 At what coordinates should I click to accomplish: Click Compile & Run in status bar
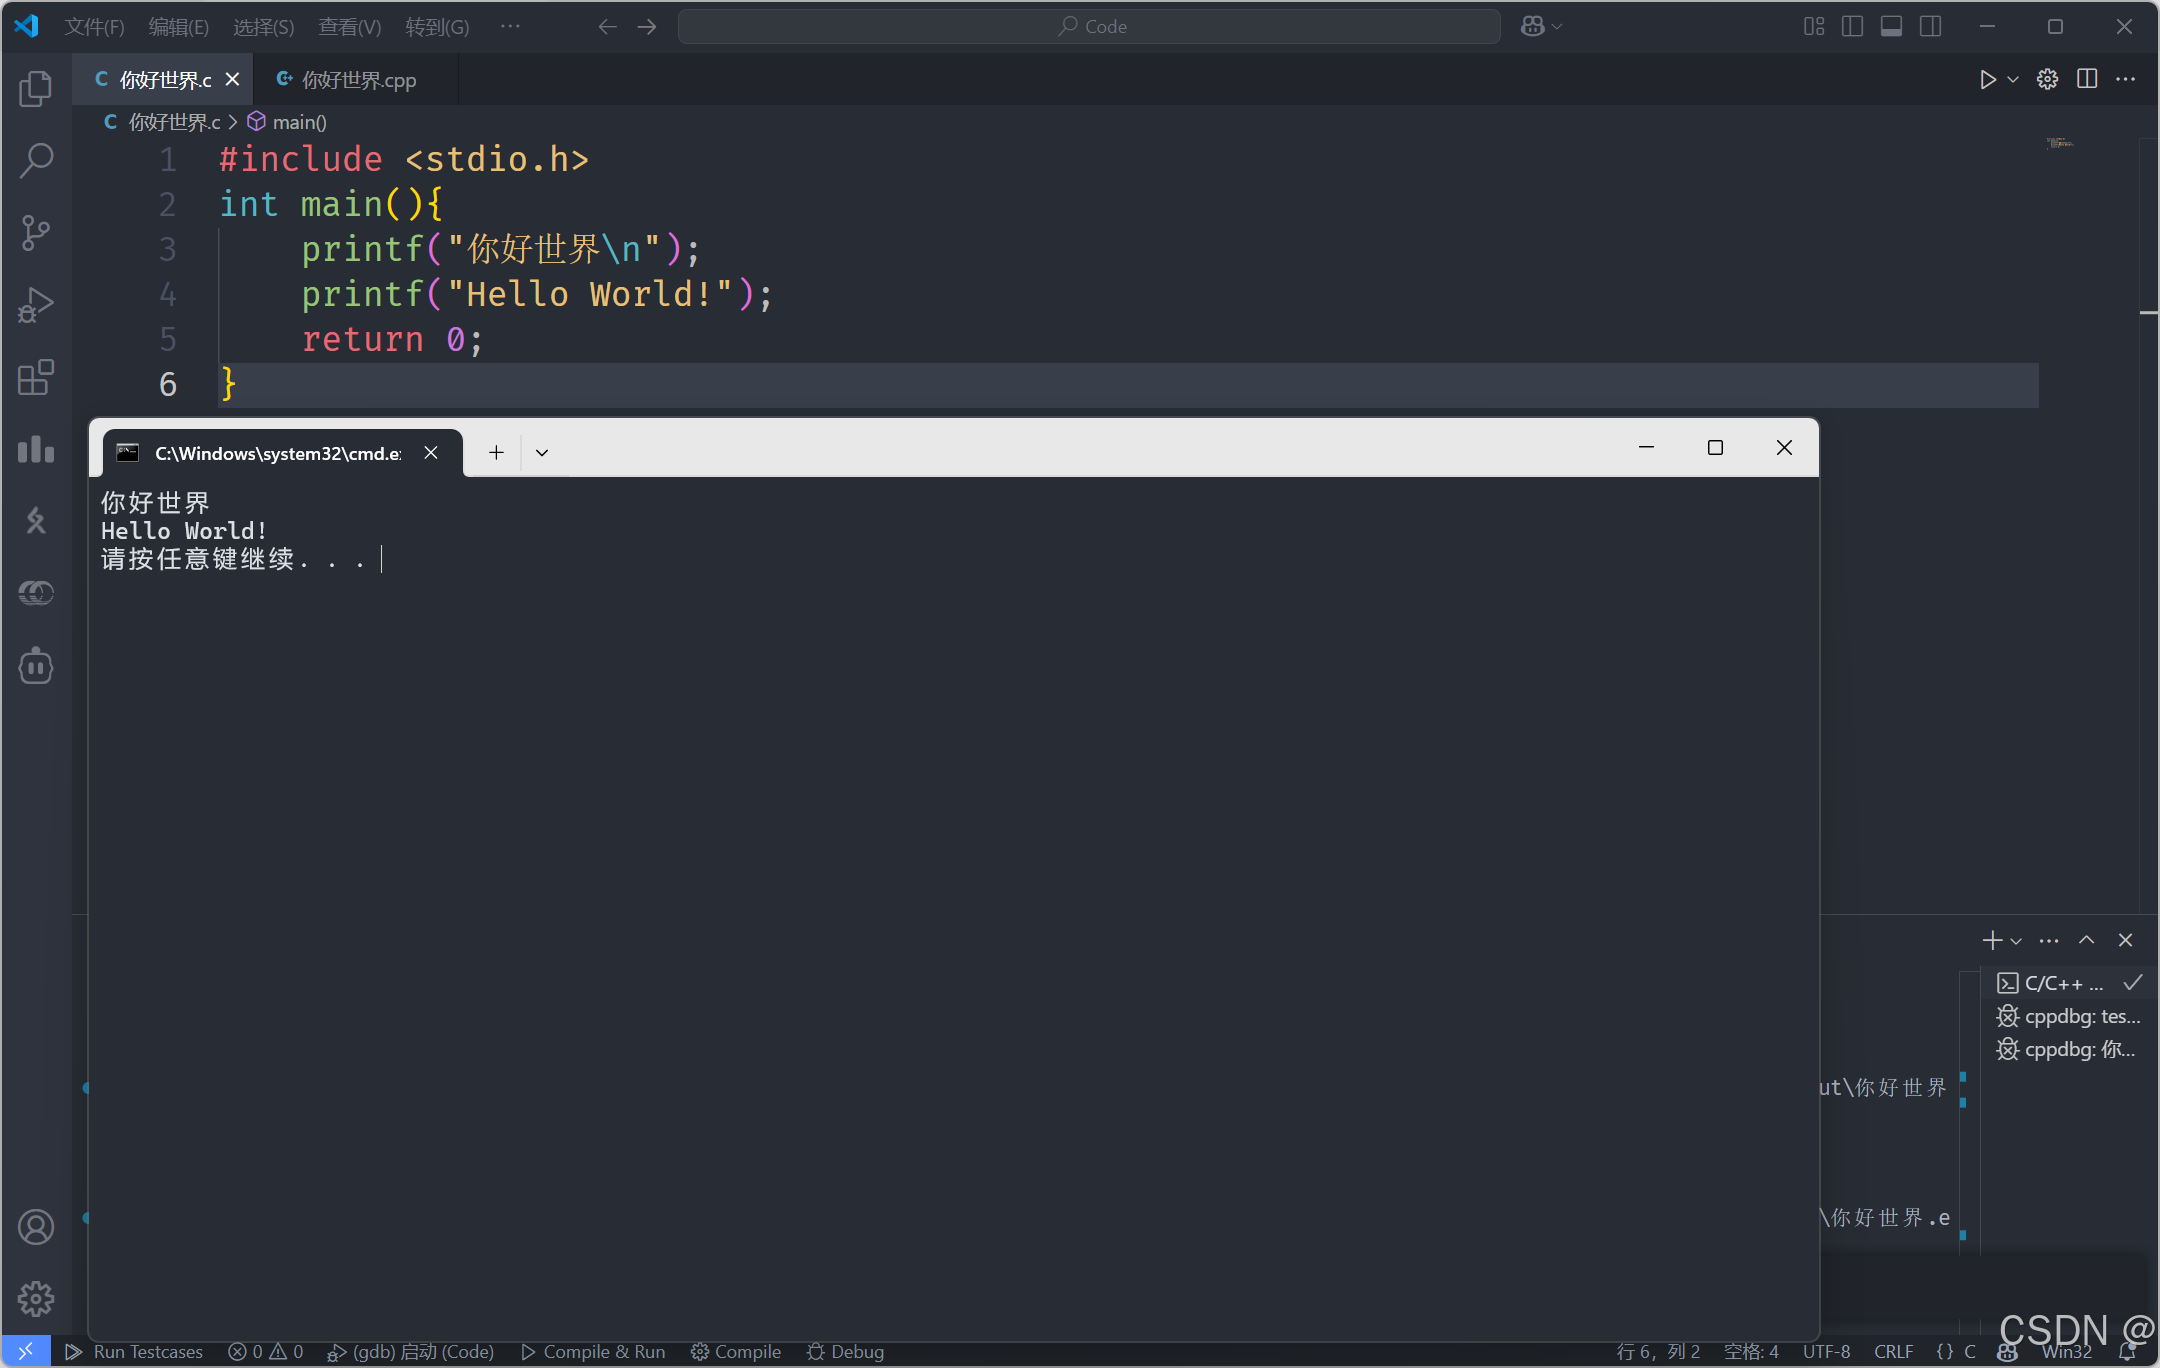(593, 1351)
